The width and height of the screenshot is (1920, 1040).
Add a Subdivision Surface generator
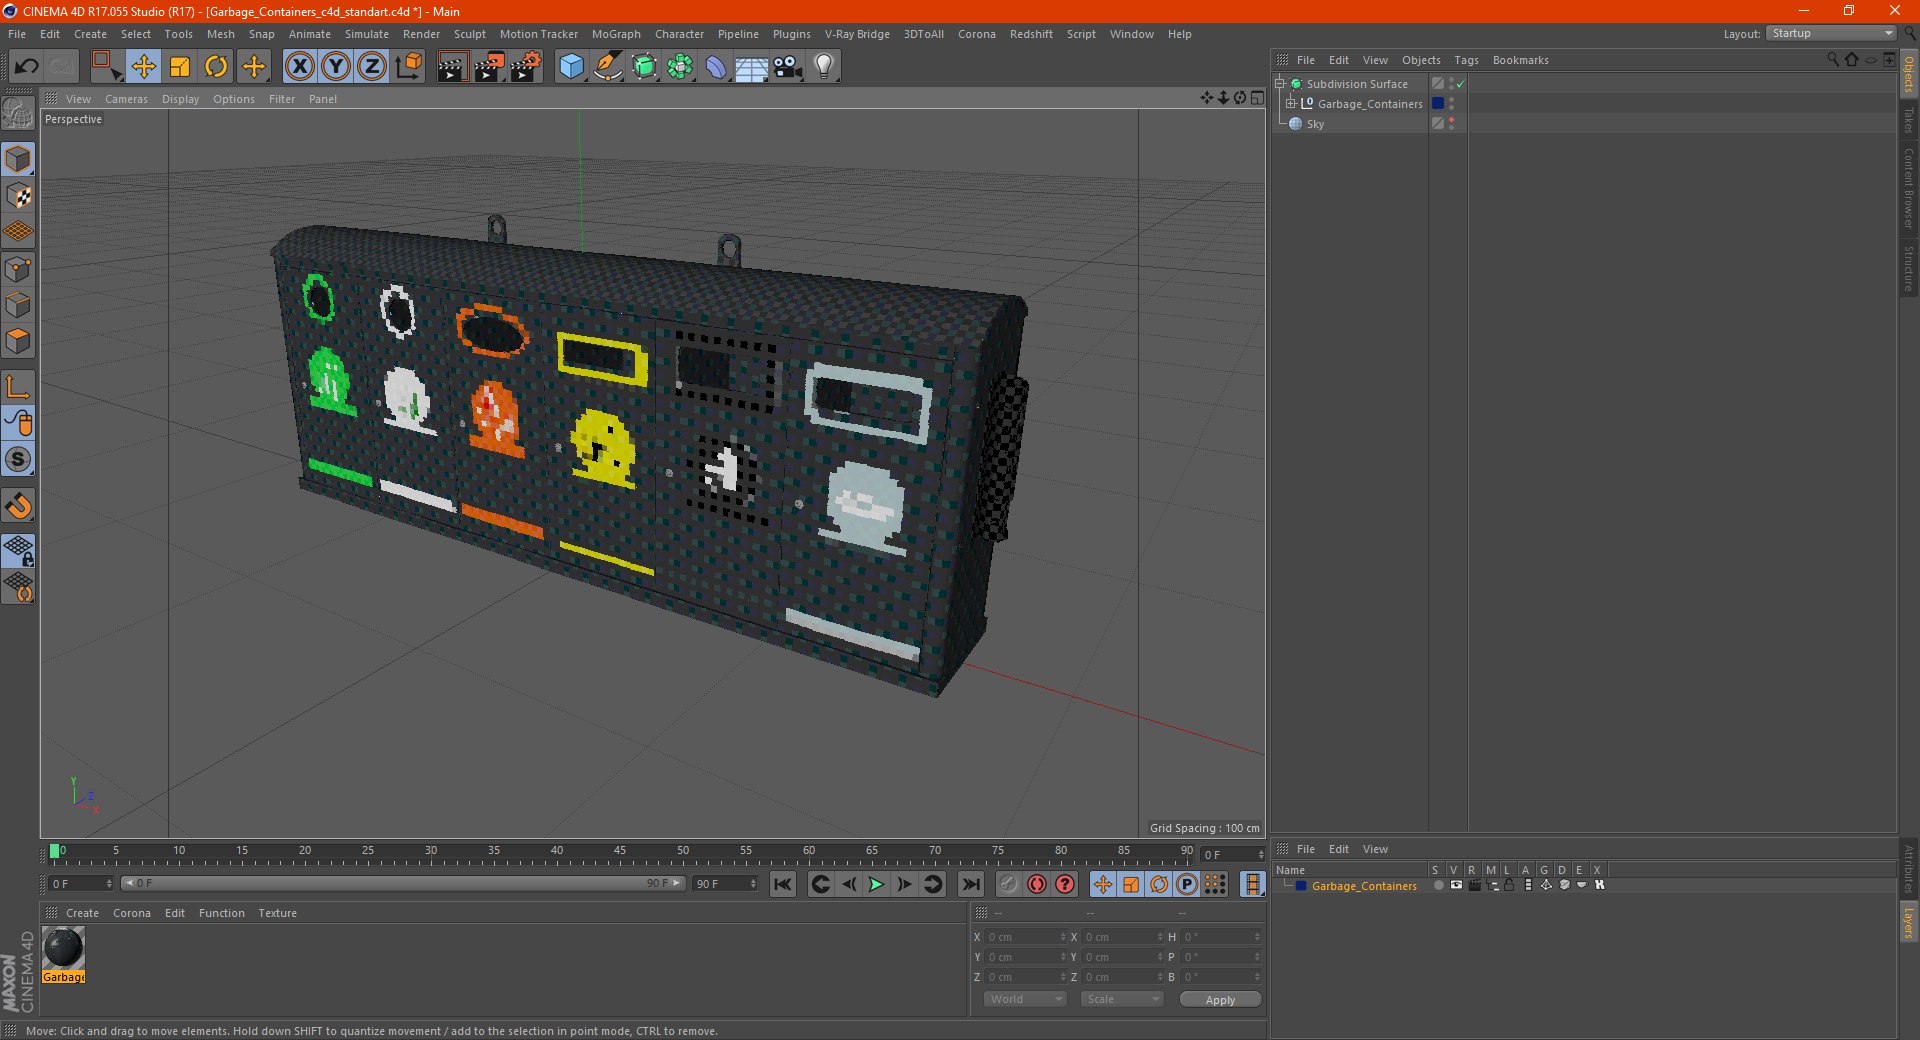644,67
